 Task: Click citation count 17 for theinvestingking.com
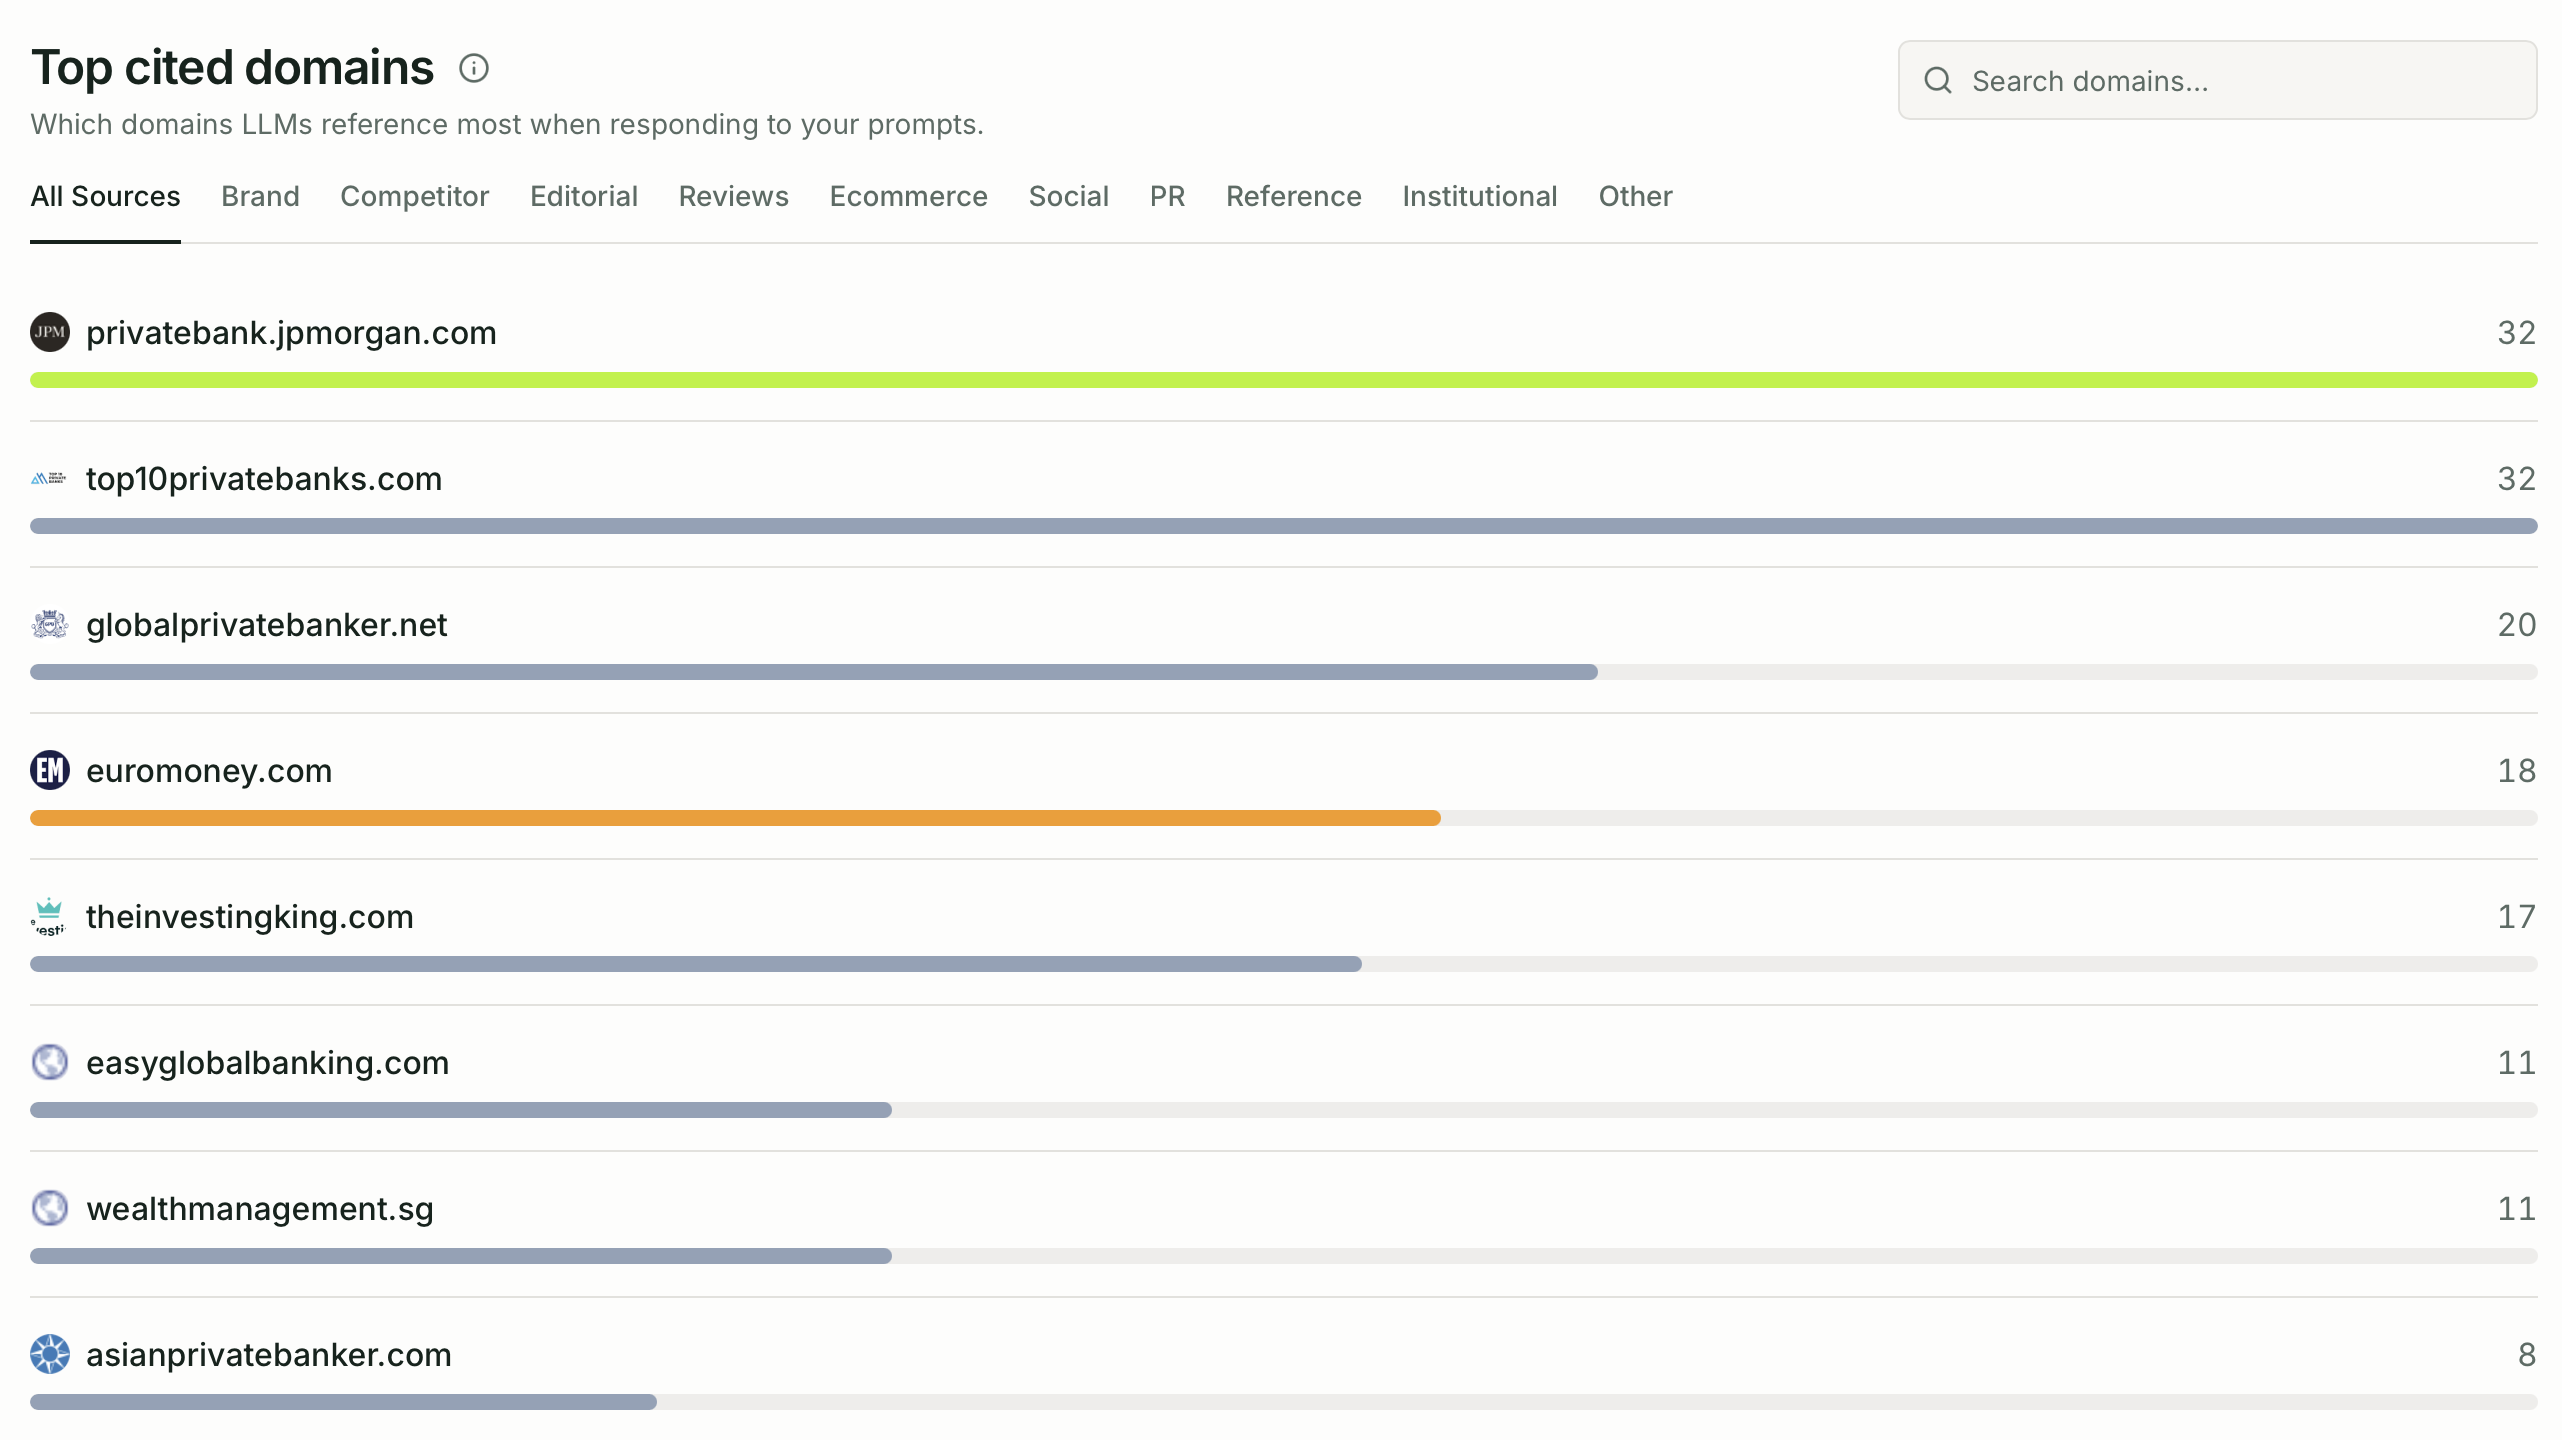(x=2516, y=916)
